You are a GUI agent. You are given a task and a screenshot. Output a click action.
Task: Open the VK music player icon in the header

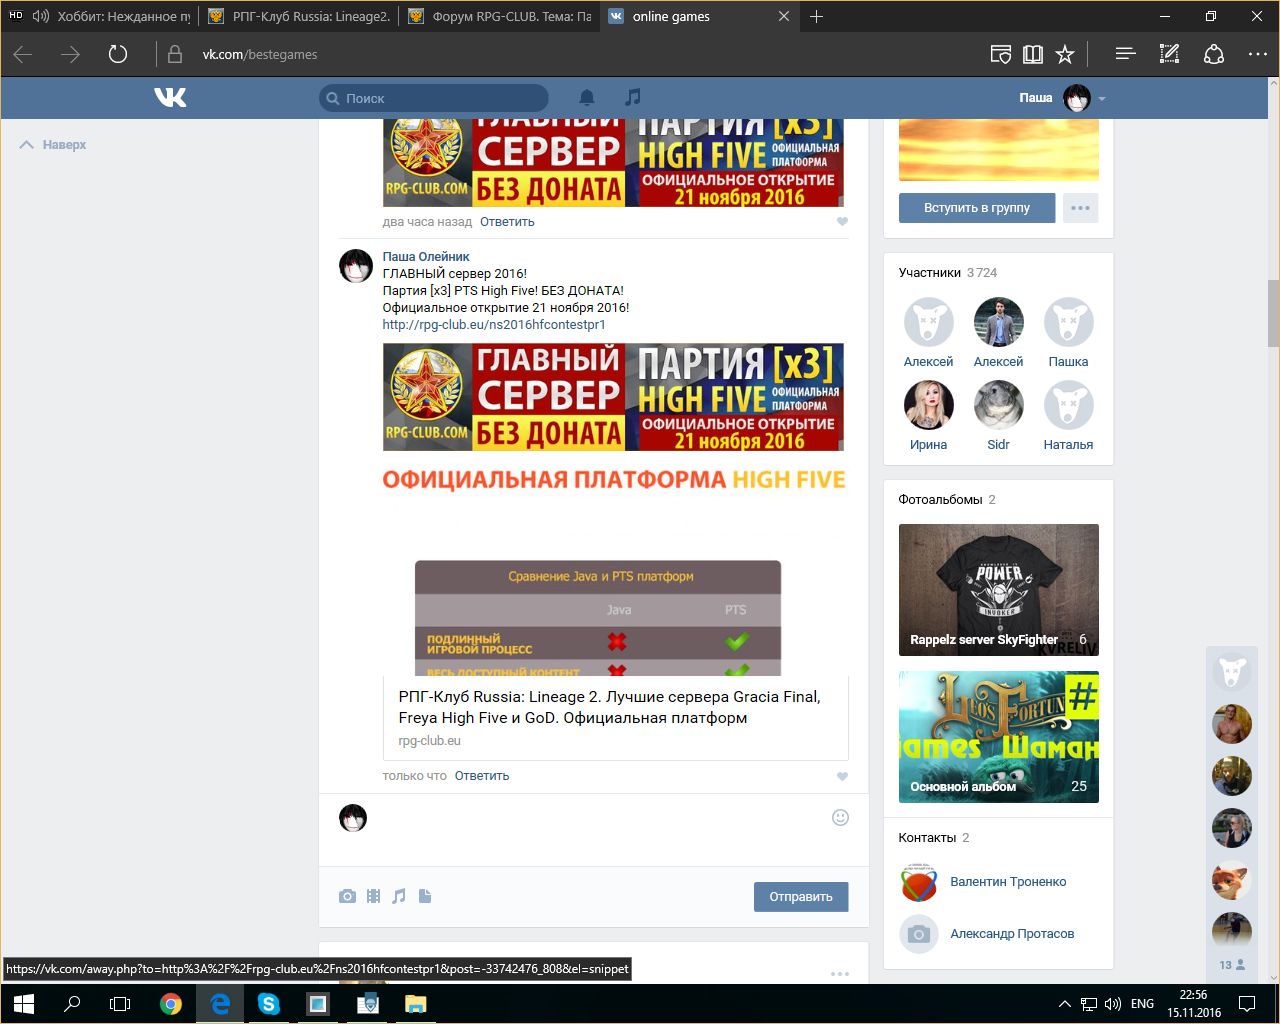click(x=632, y=97)
